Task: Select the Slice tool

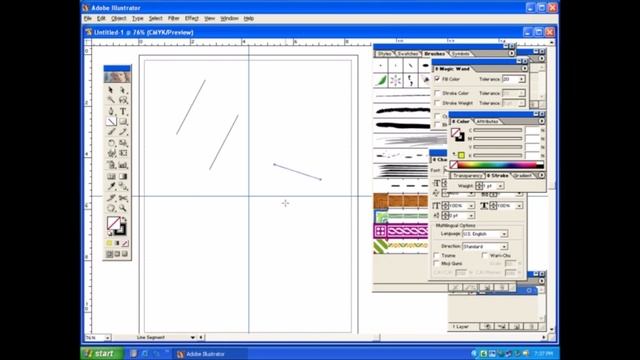Action: coord(111,198)
